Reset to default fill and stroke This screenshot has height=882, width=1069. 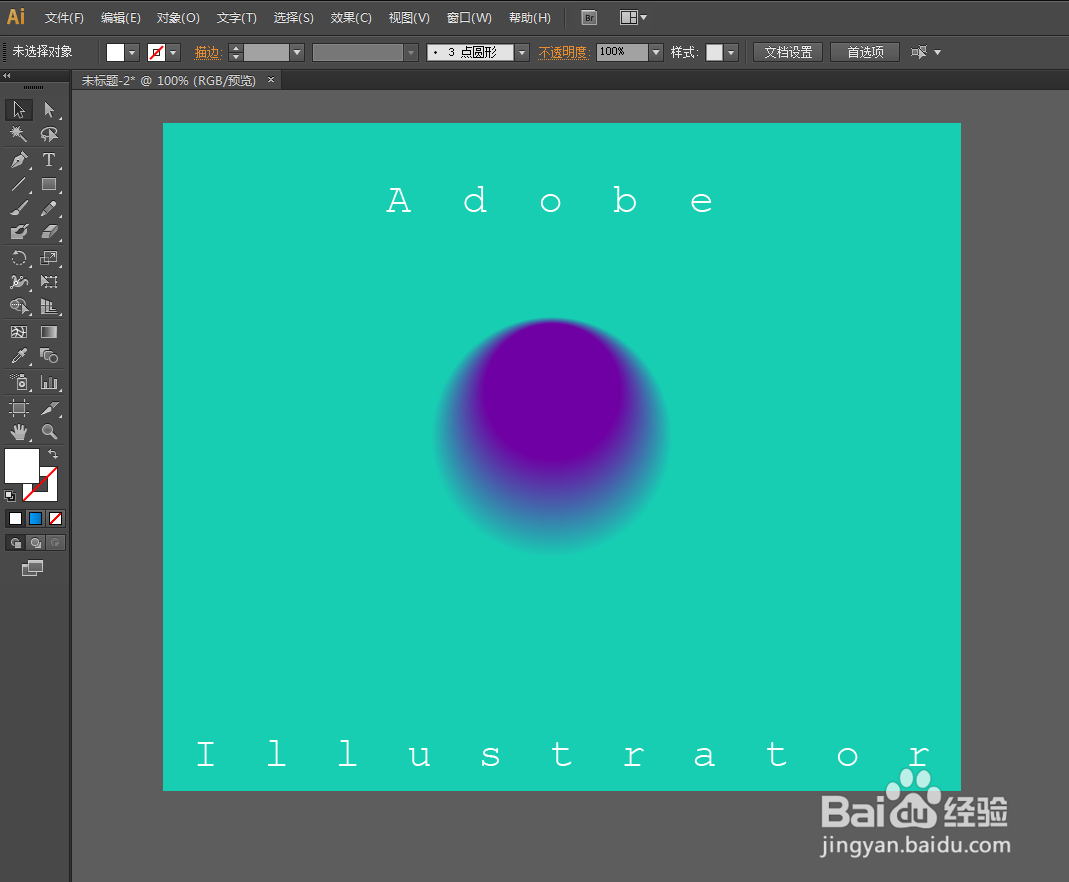click(x=10, y=496)
